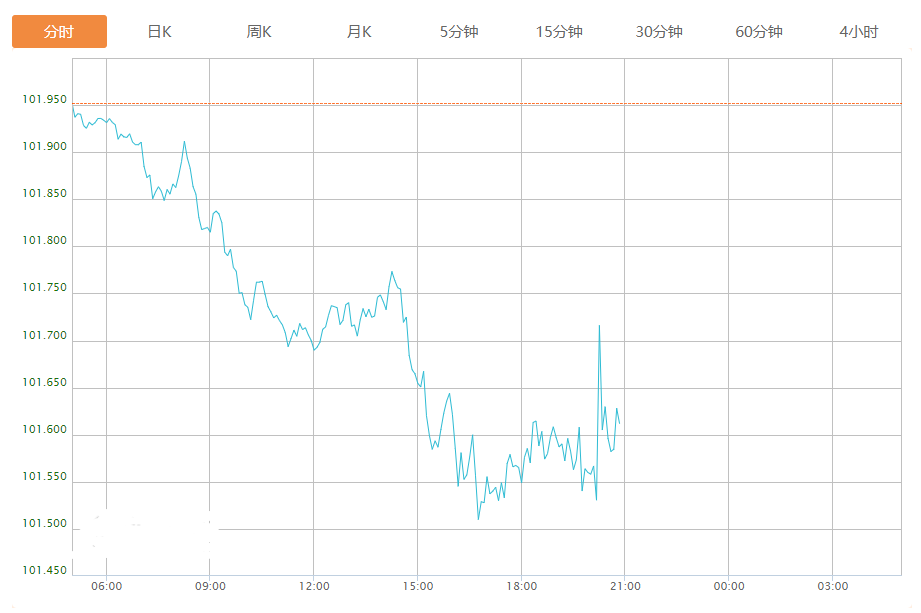The image size is (921, 613).
Task: Select the 分时 tab
Action: [x=59, y=32]
